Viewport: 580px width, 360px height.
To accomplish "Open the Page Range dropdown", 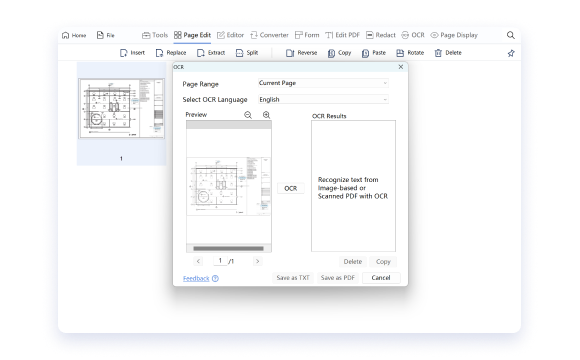I will pos(323,83).
